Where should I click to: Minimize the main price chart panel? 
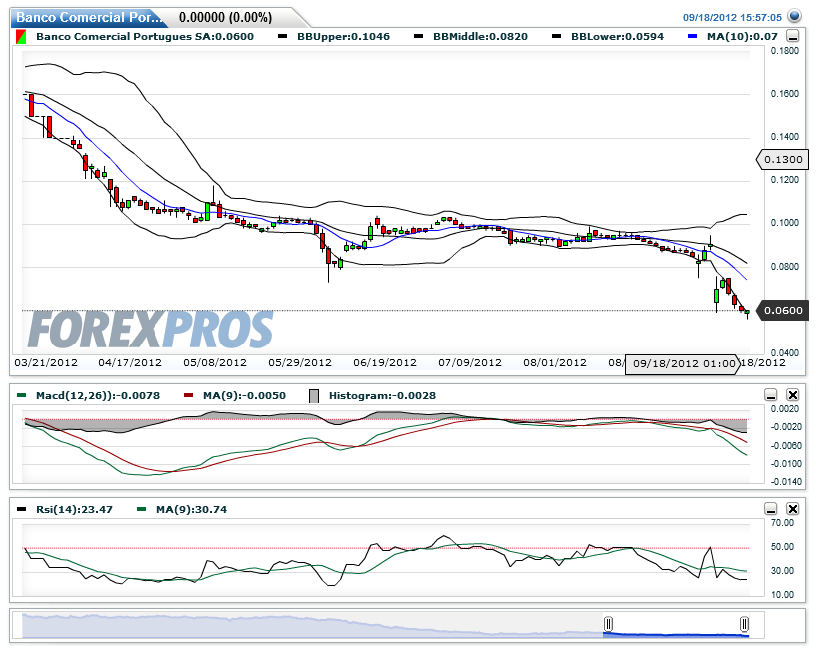coord(793,36)
